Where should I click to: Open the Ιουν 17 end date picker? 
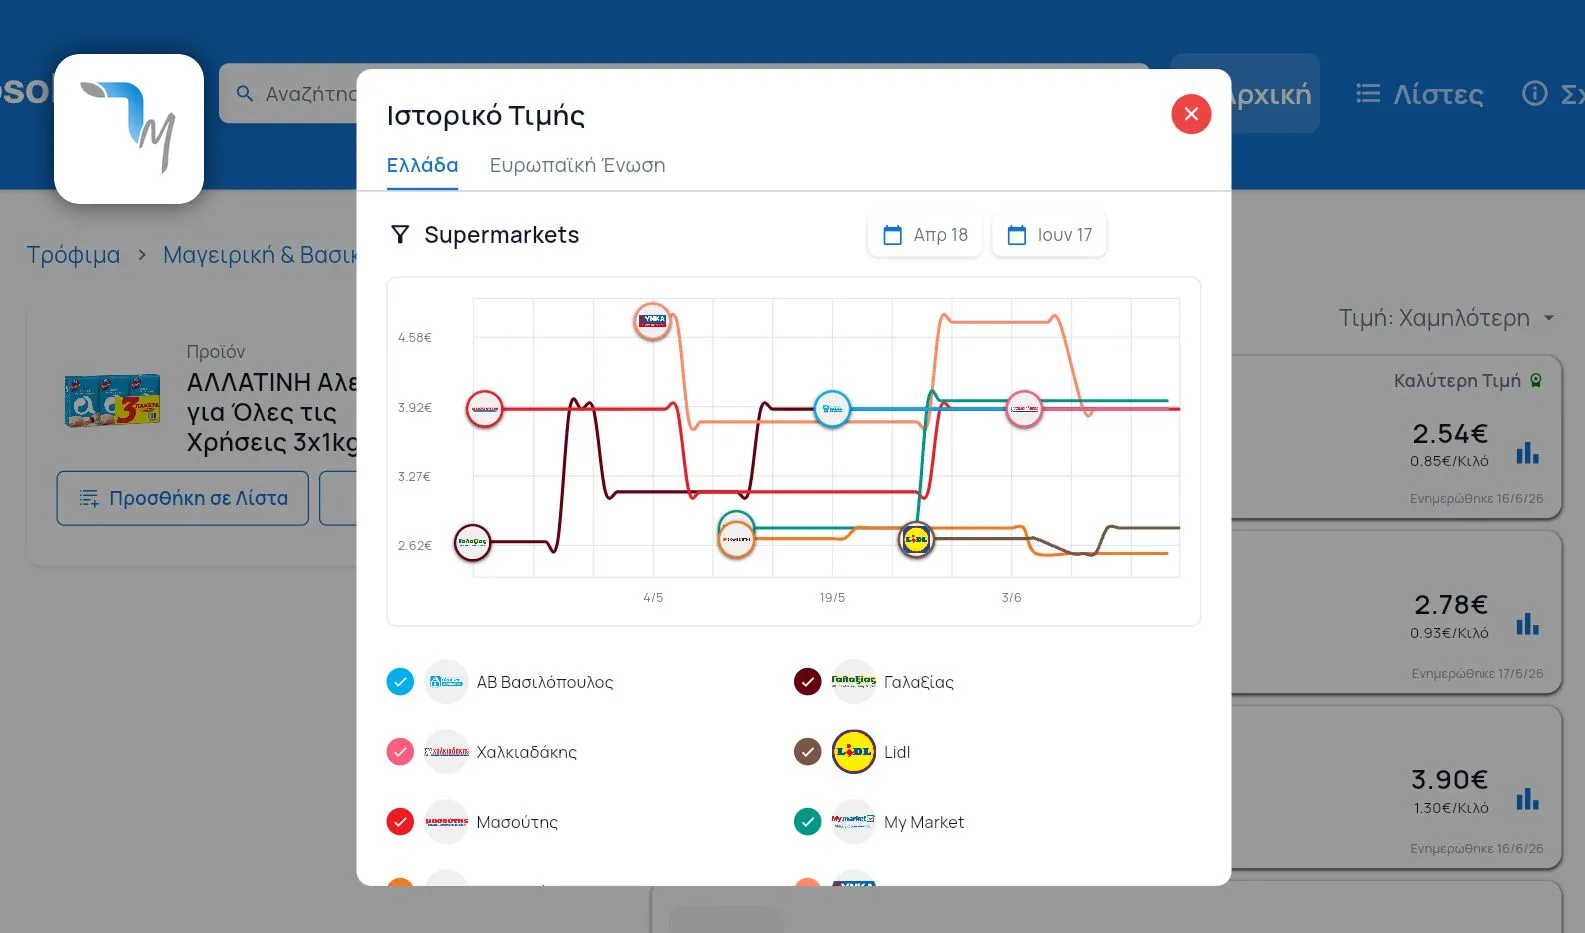[1049, 235]
